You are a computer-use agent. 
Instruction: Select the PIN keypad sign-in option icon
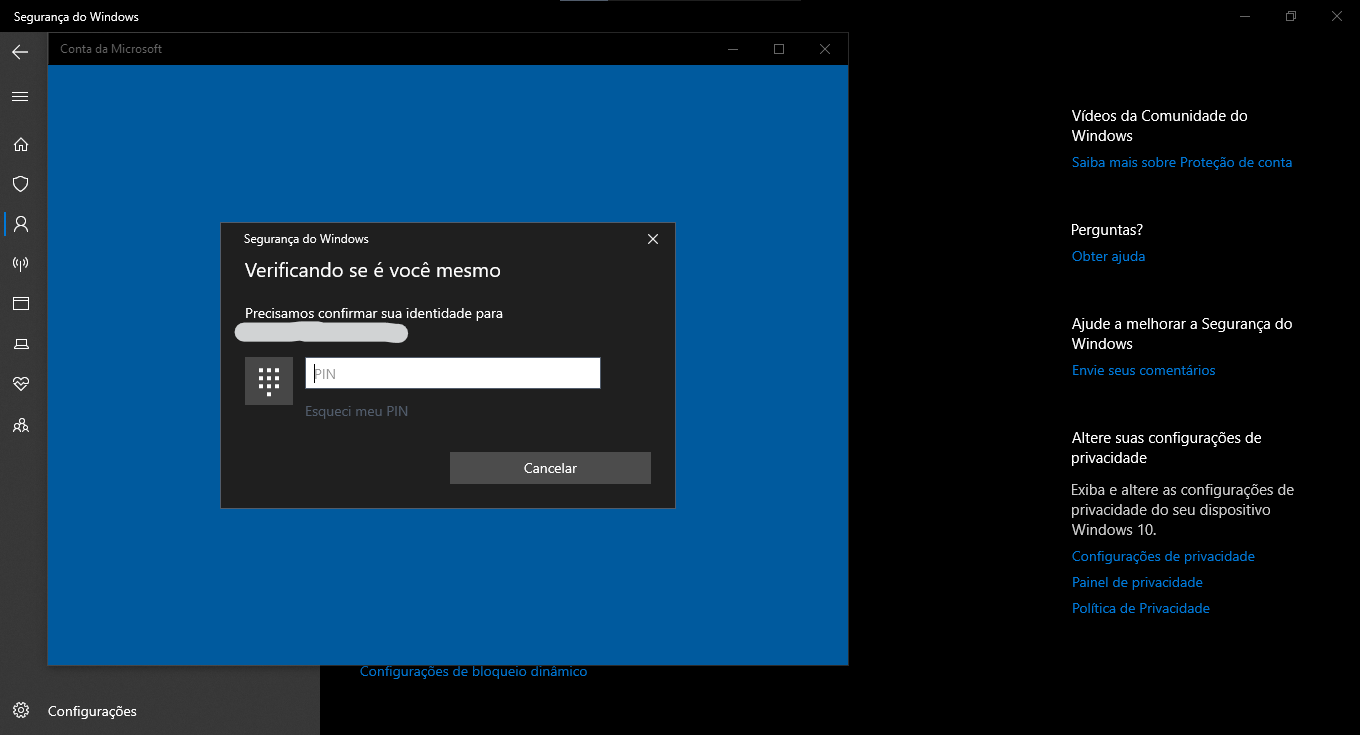[x=269, y=381]
